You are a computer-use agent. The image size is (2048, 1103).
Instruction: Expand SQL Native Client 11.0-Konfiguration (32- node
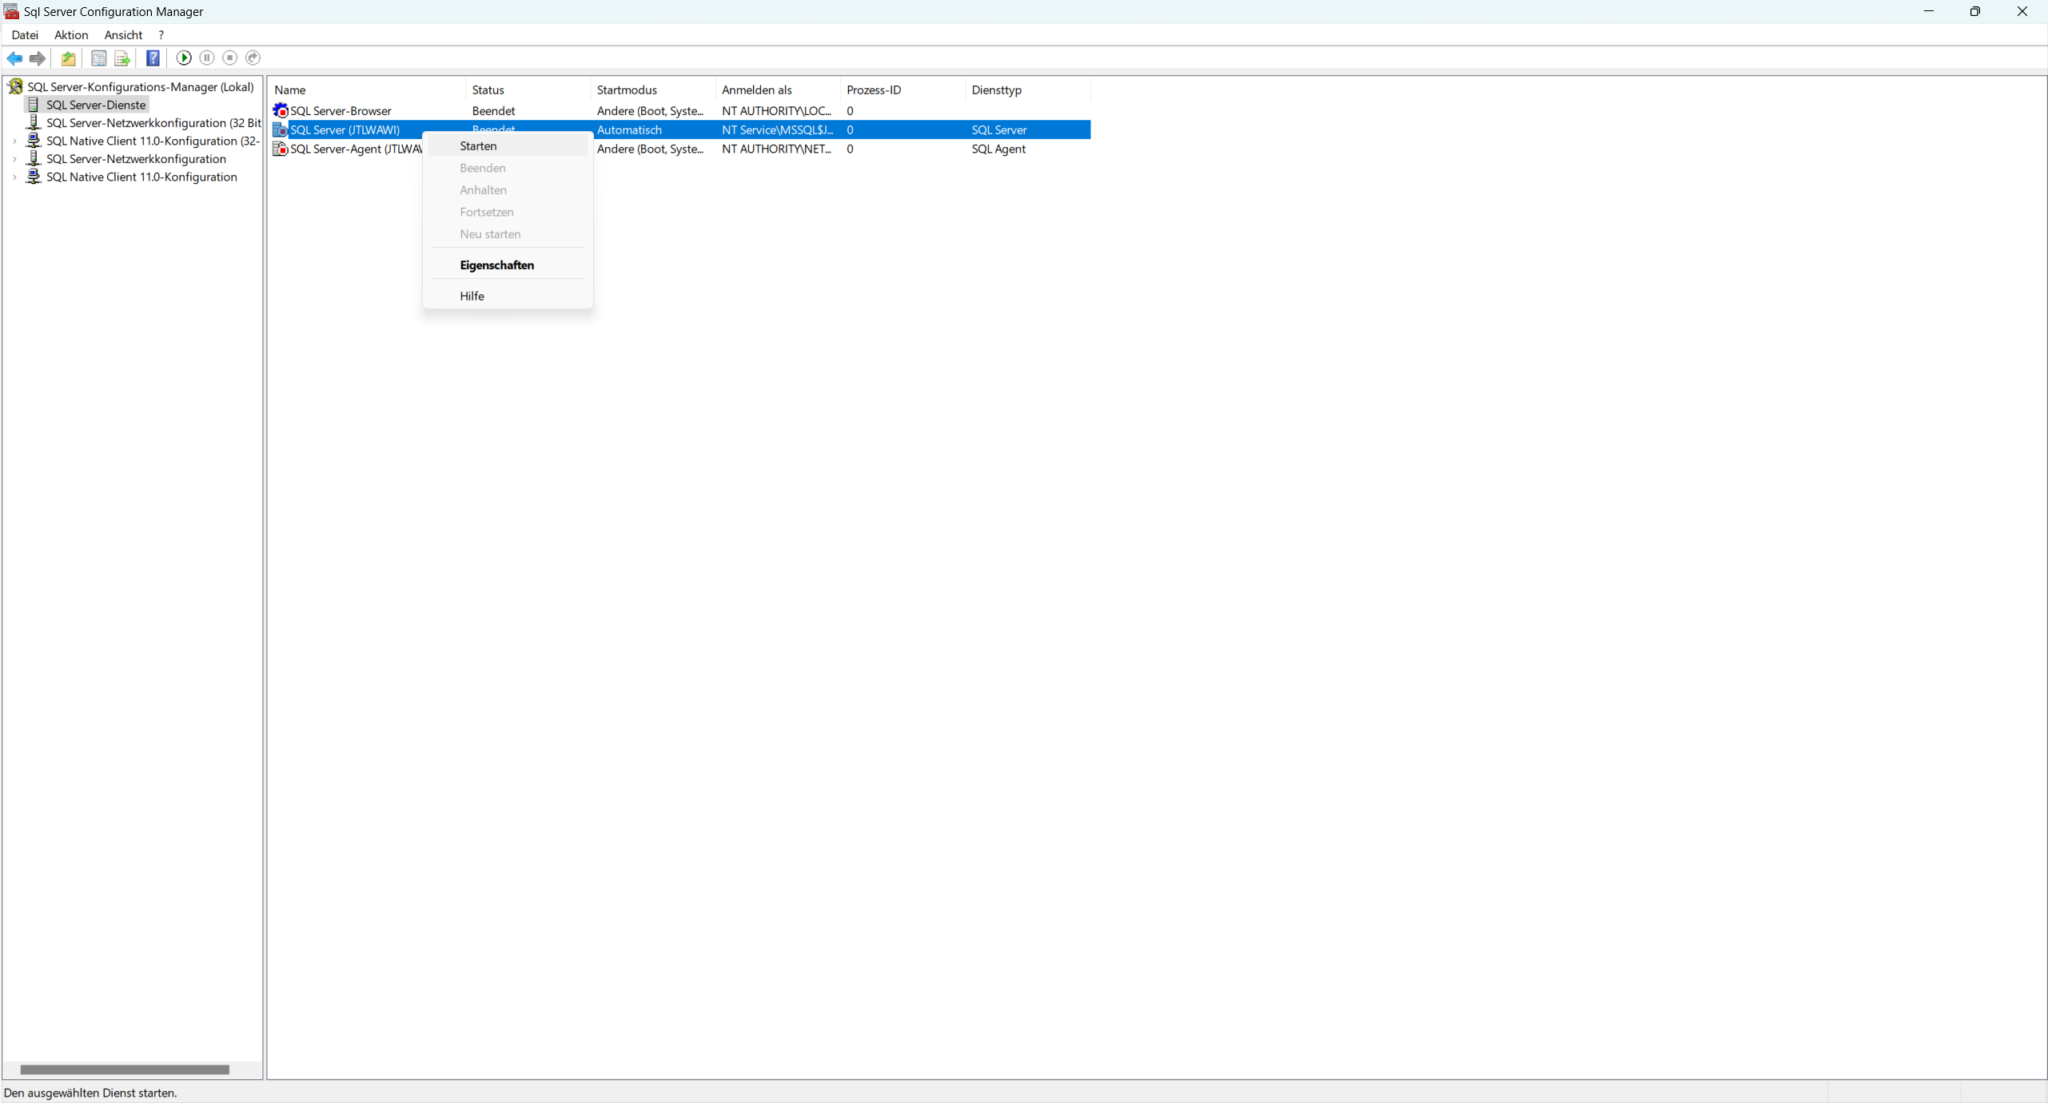14,141
